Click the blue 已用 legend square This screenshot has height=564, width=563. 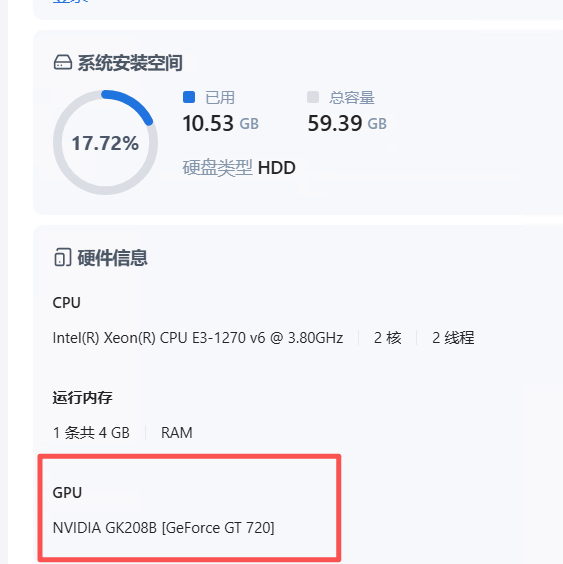[x=189, y=97]
